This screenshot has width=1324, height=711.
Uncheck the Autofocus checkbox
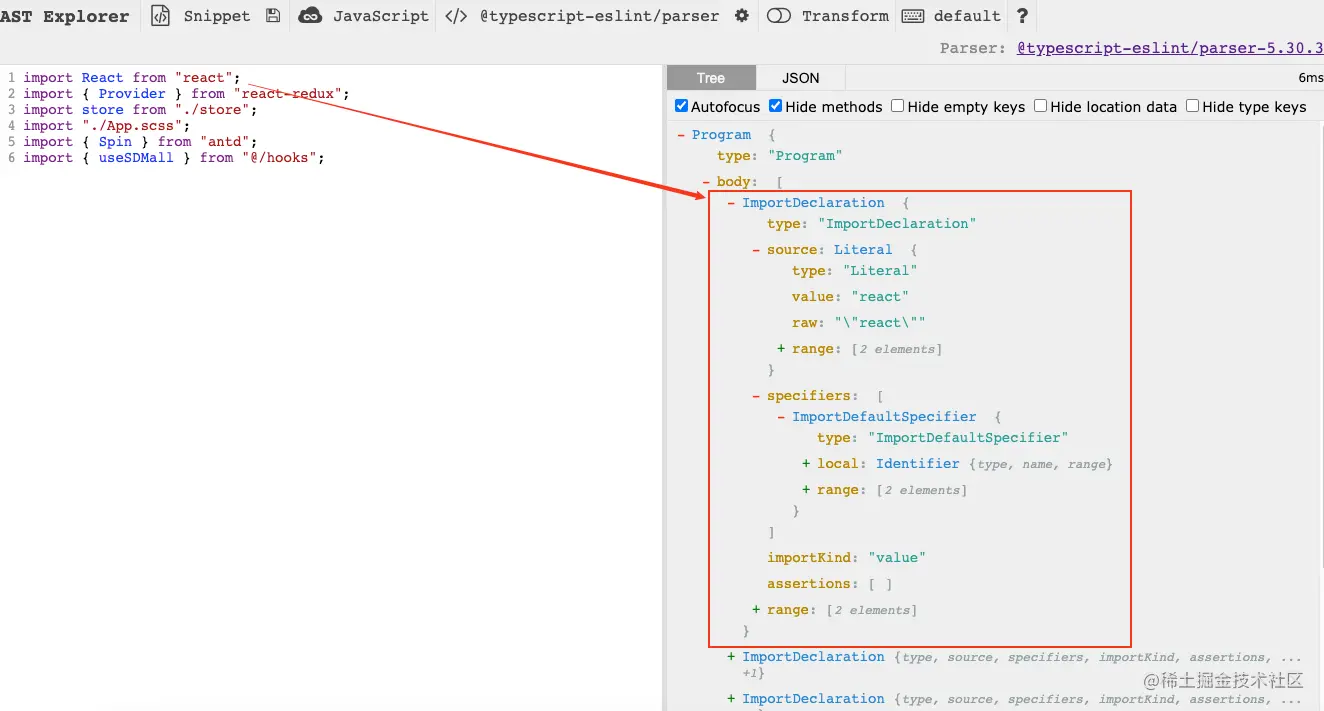(x=682, y=106)
